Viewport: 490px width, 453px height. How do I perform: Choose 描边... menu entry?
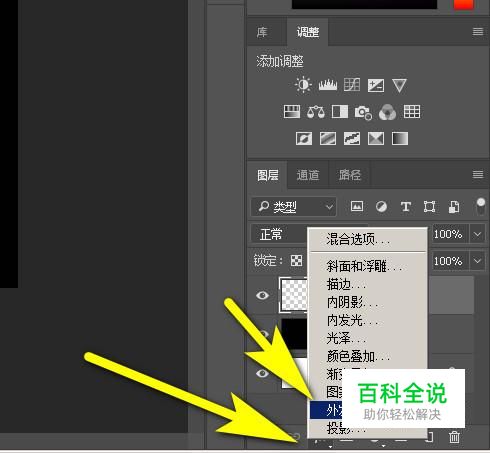(368, 284)
